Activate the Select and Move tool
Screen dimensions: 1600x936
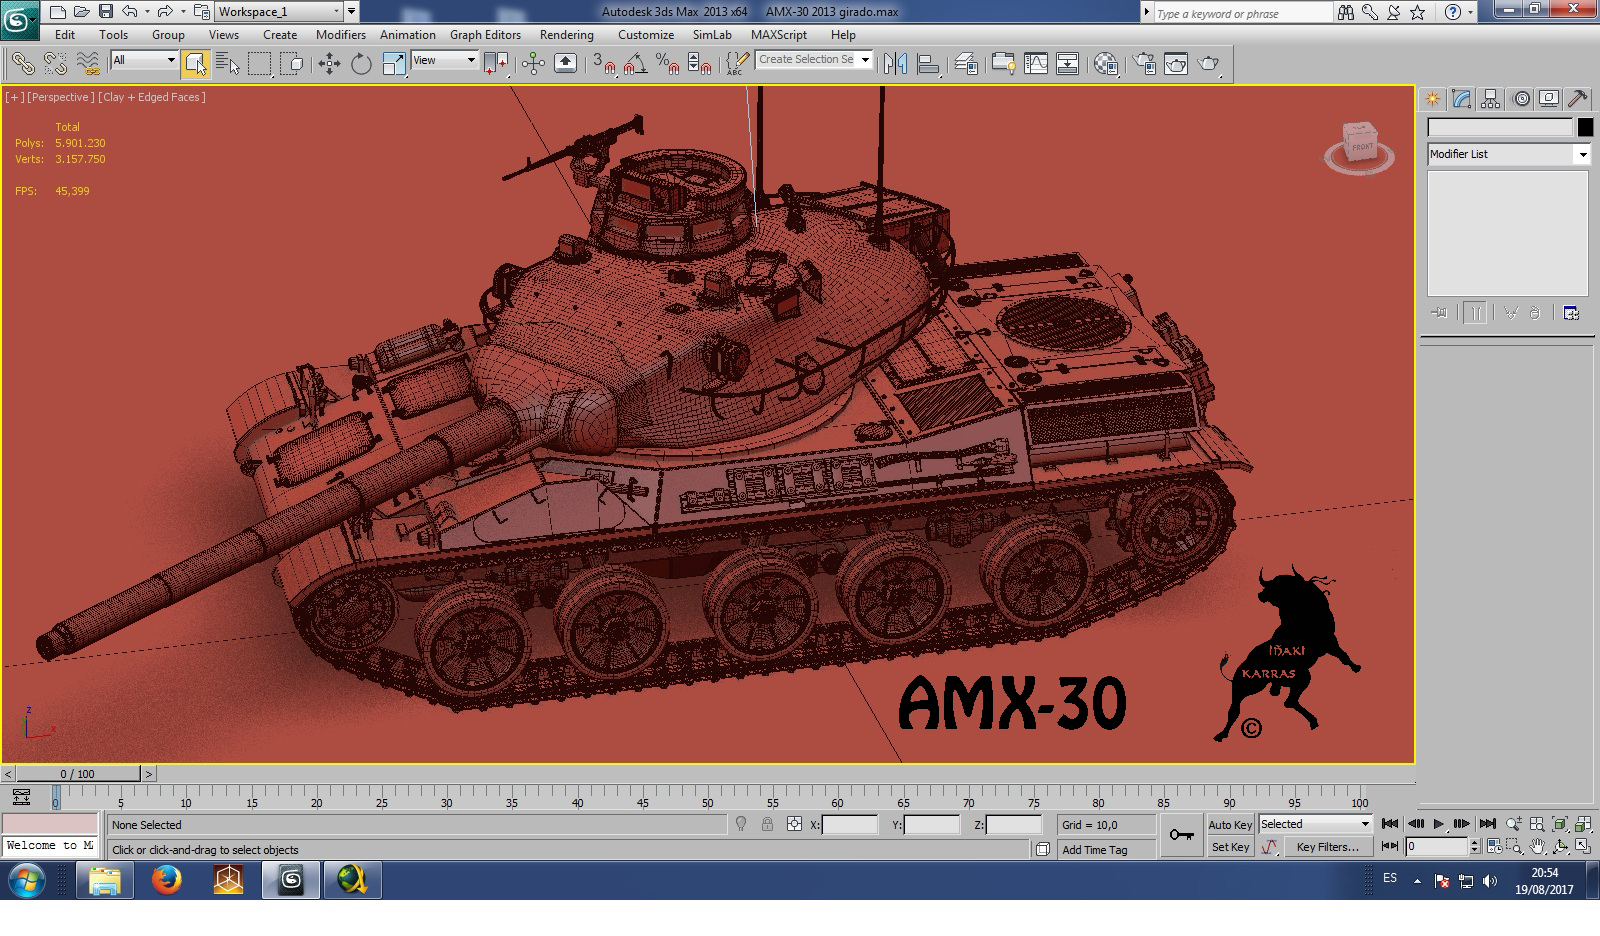328,63
